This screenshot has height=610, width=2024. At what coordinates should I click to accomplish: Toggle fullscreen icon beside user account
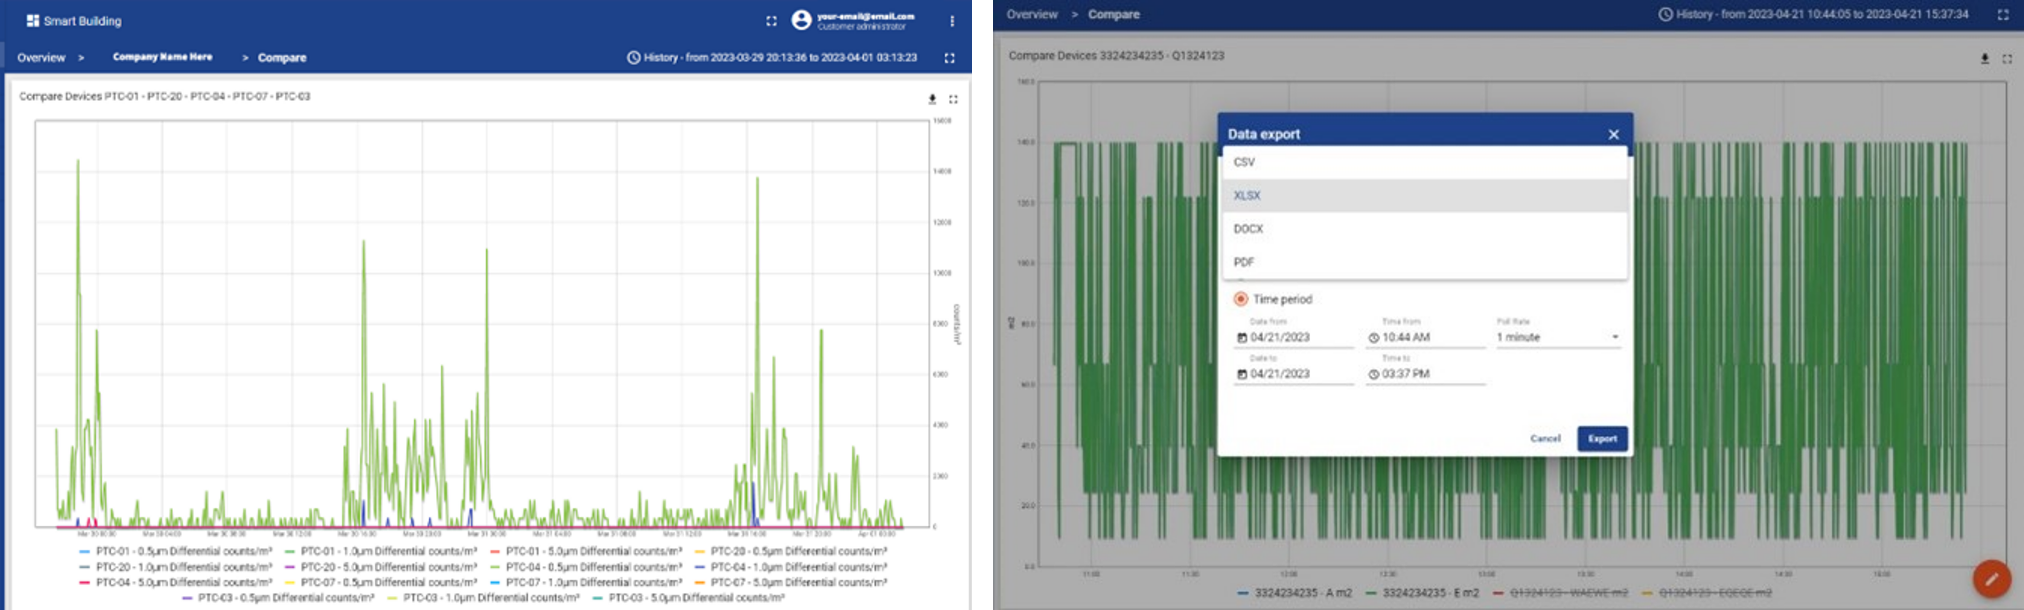771,21
